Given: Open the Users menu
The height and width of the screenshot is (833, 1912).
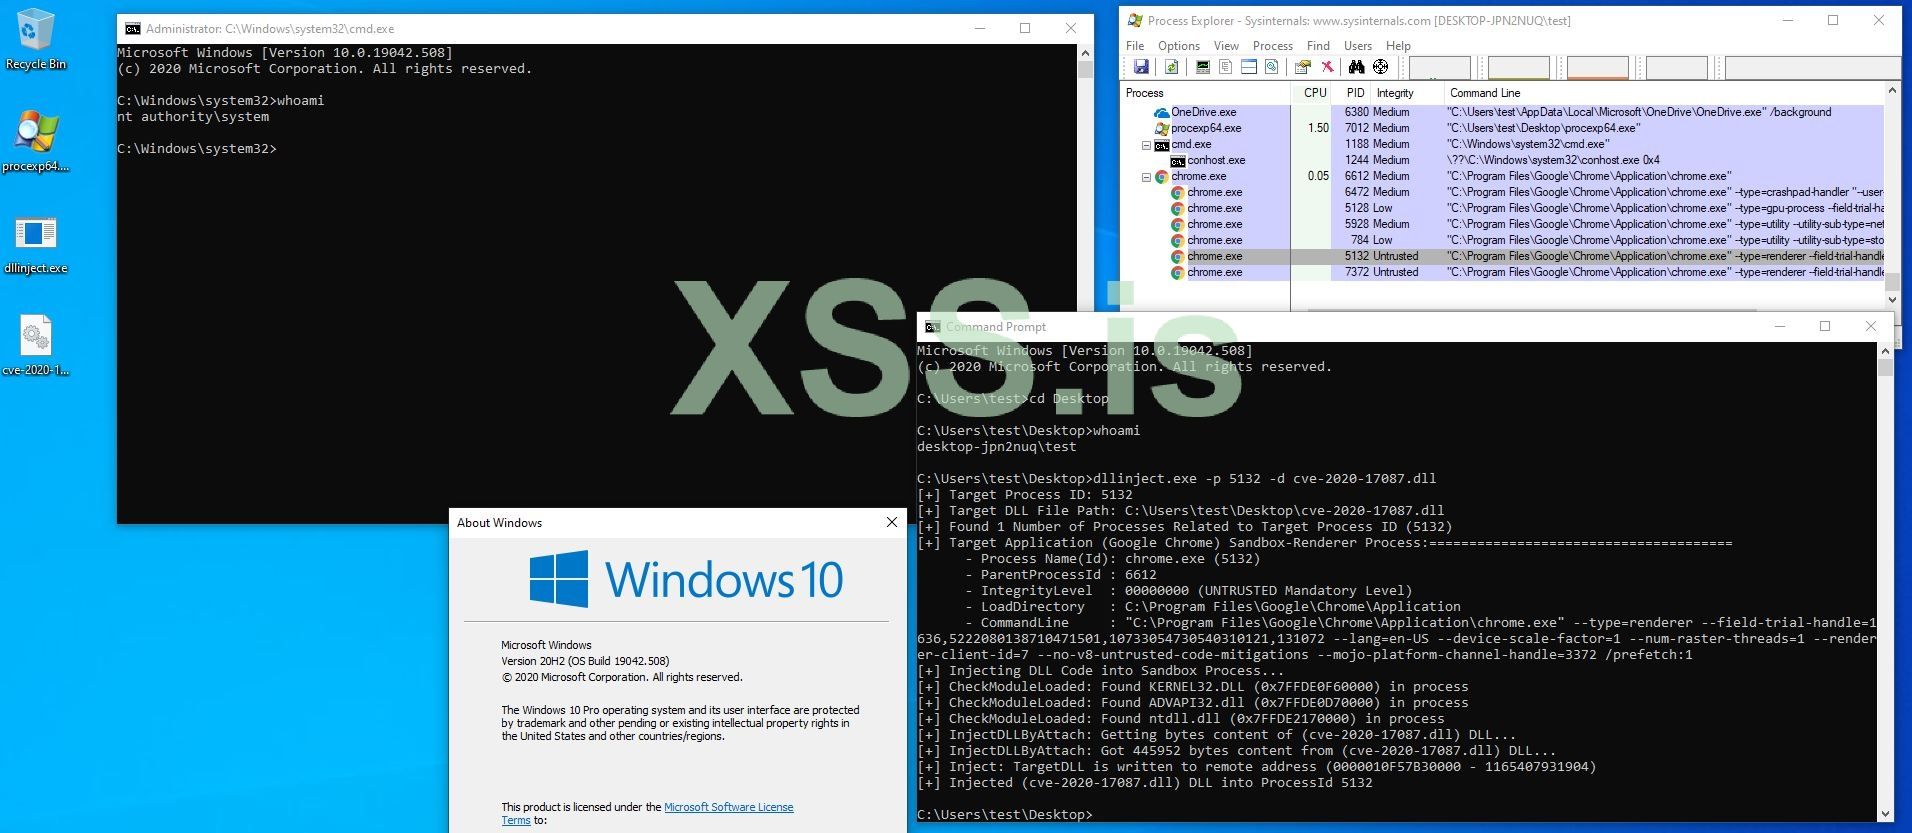Looking at the screenshot, I should click(1358, 46).
